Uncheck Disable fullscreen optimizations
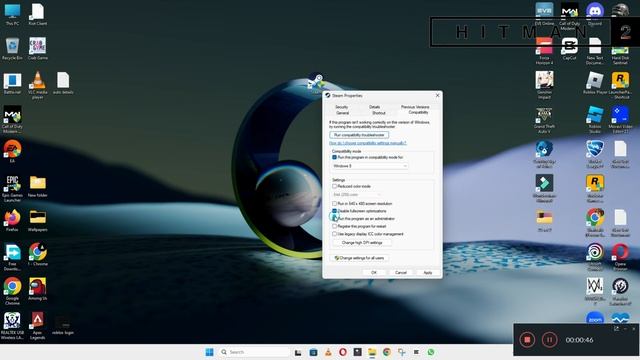640x360 pixels. [334, 211]
